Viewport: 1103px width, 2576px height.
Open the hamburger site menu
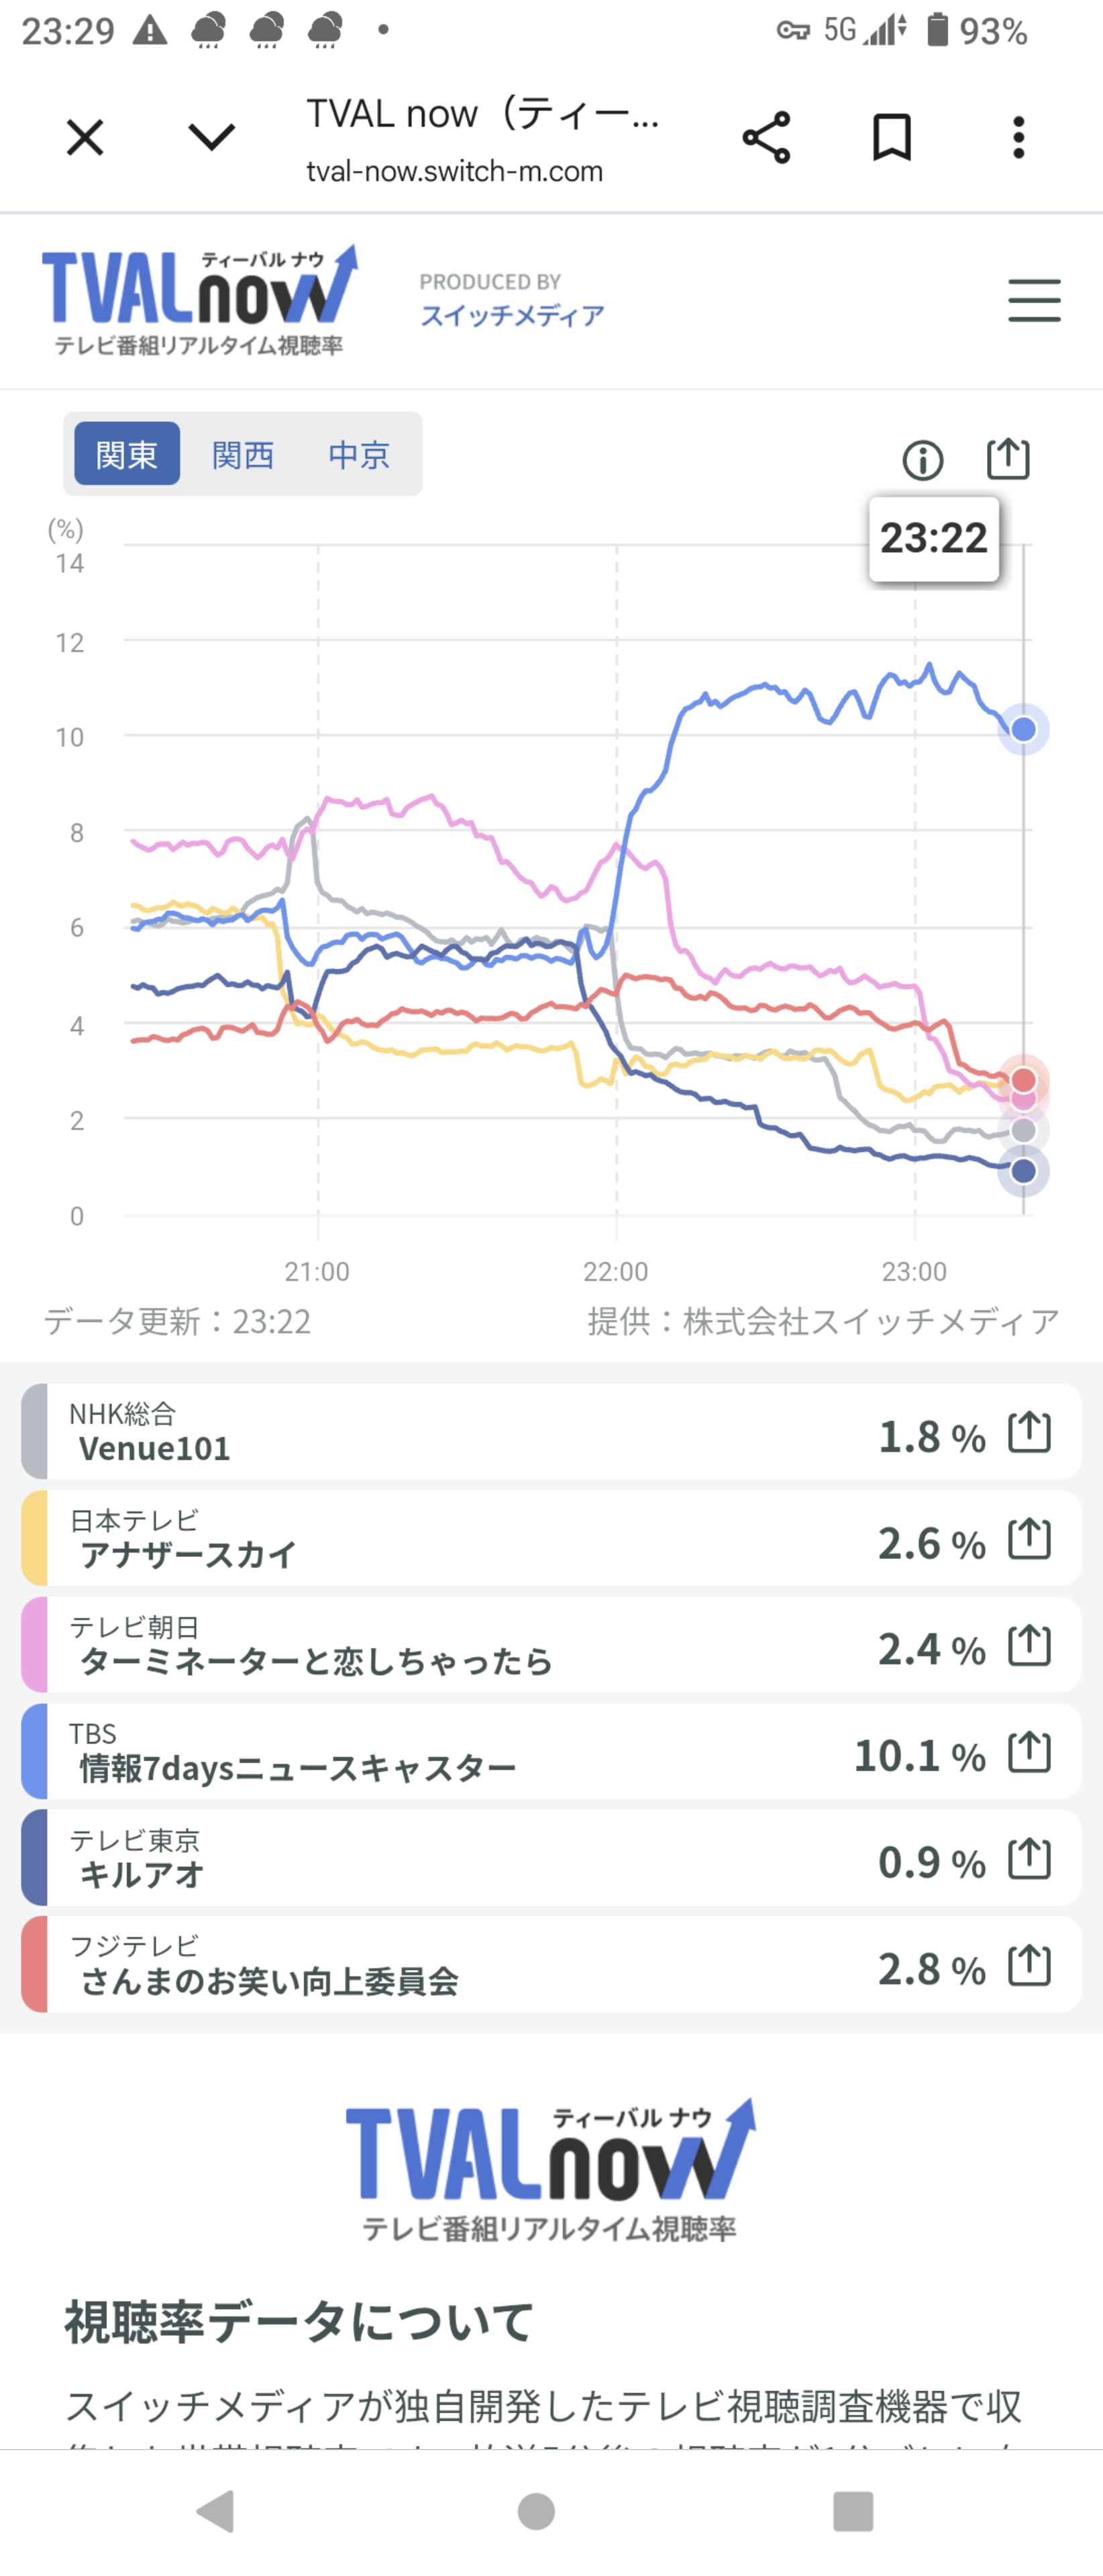tap(1033, 301)
